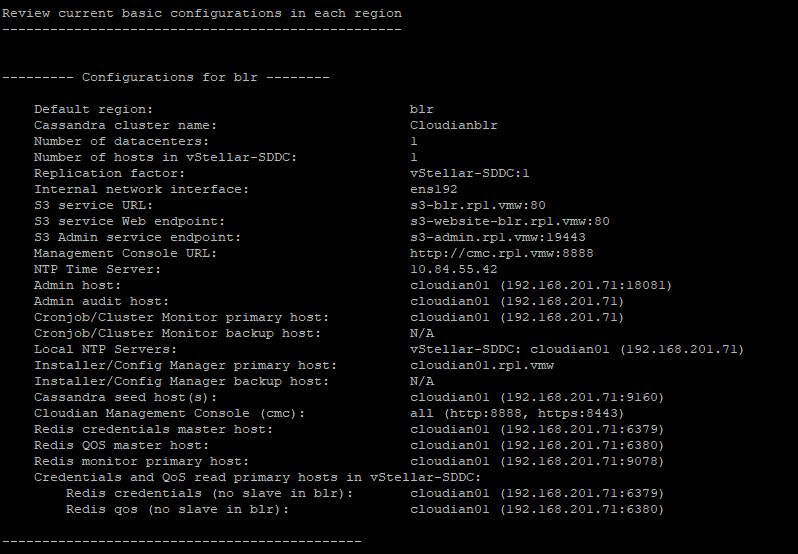Click the N/A value for Cronjob backup host
Image resolution: width=798 pixels, height=554 pixels.
[x=422, y=333]
